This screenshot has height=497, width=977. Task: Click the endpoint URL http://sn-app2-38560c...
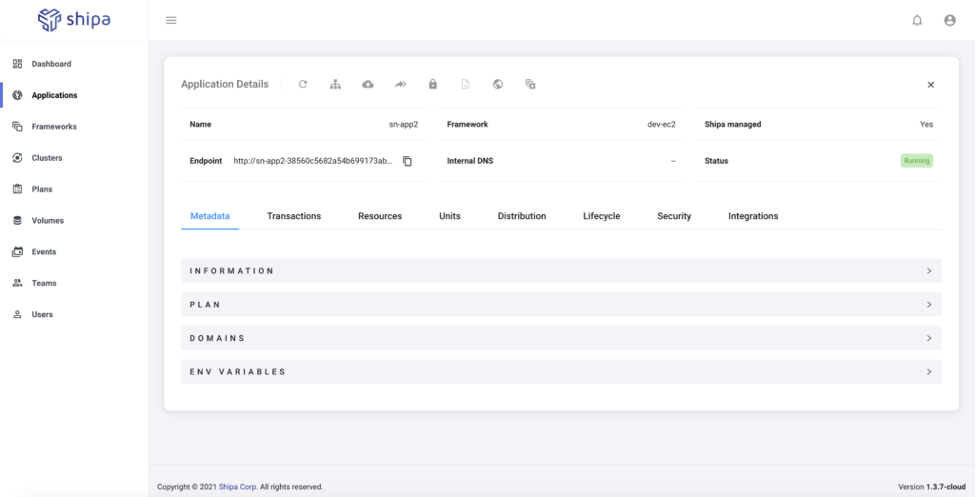click(313, 161)
